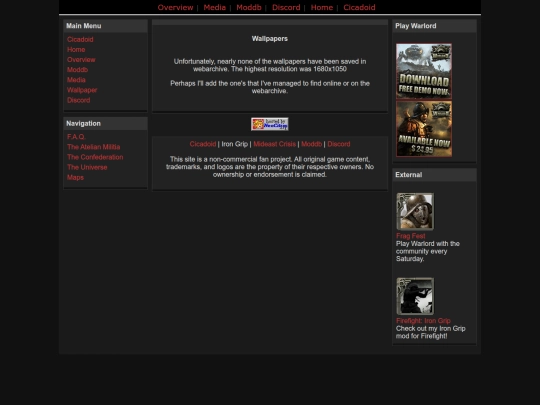Click the Hosted by Neocities badge
The width and height of the screenshot is (540, 405).
(270, 124)
